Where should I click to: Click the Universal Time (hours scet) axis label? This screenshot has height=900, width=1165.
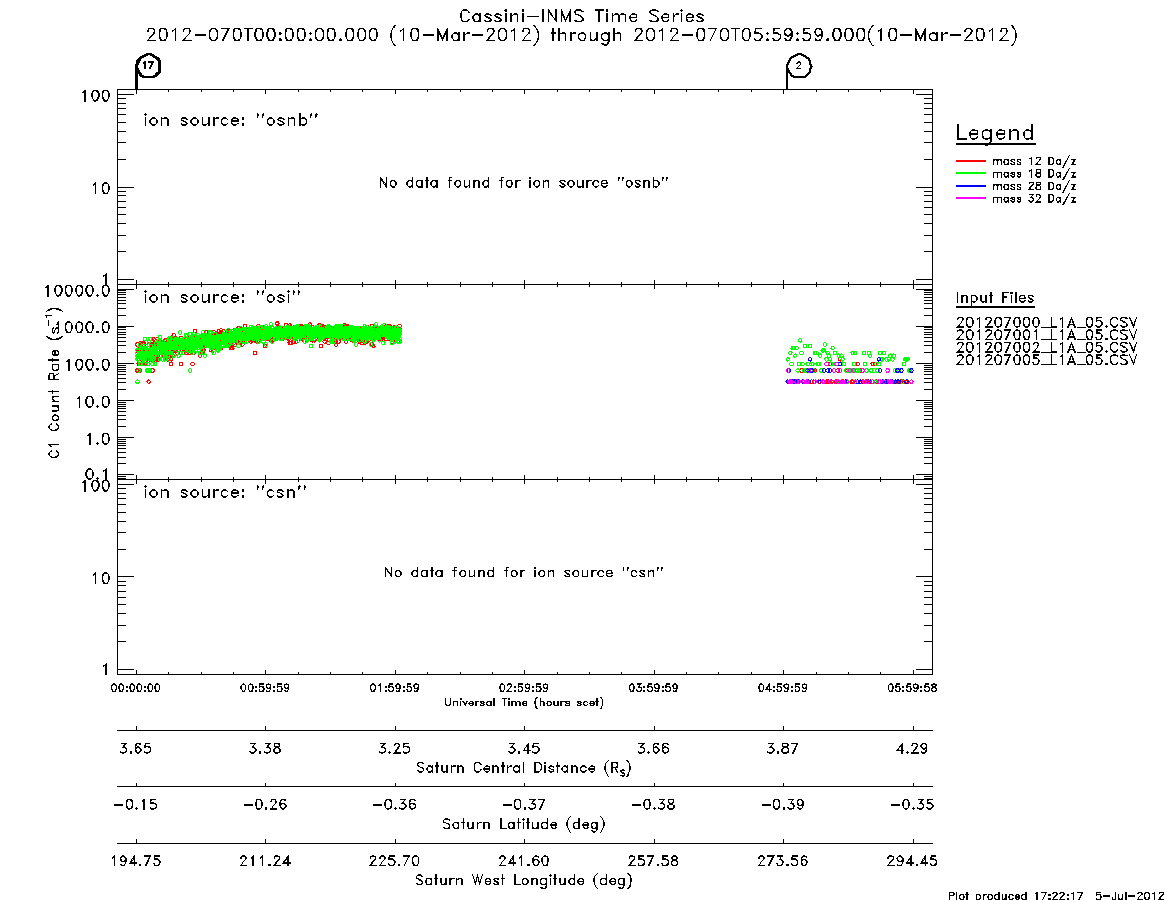(x=524, y=702)
